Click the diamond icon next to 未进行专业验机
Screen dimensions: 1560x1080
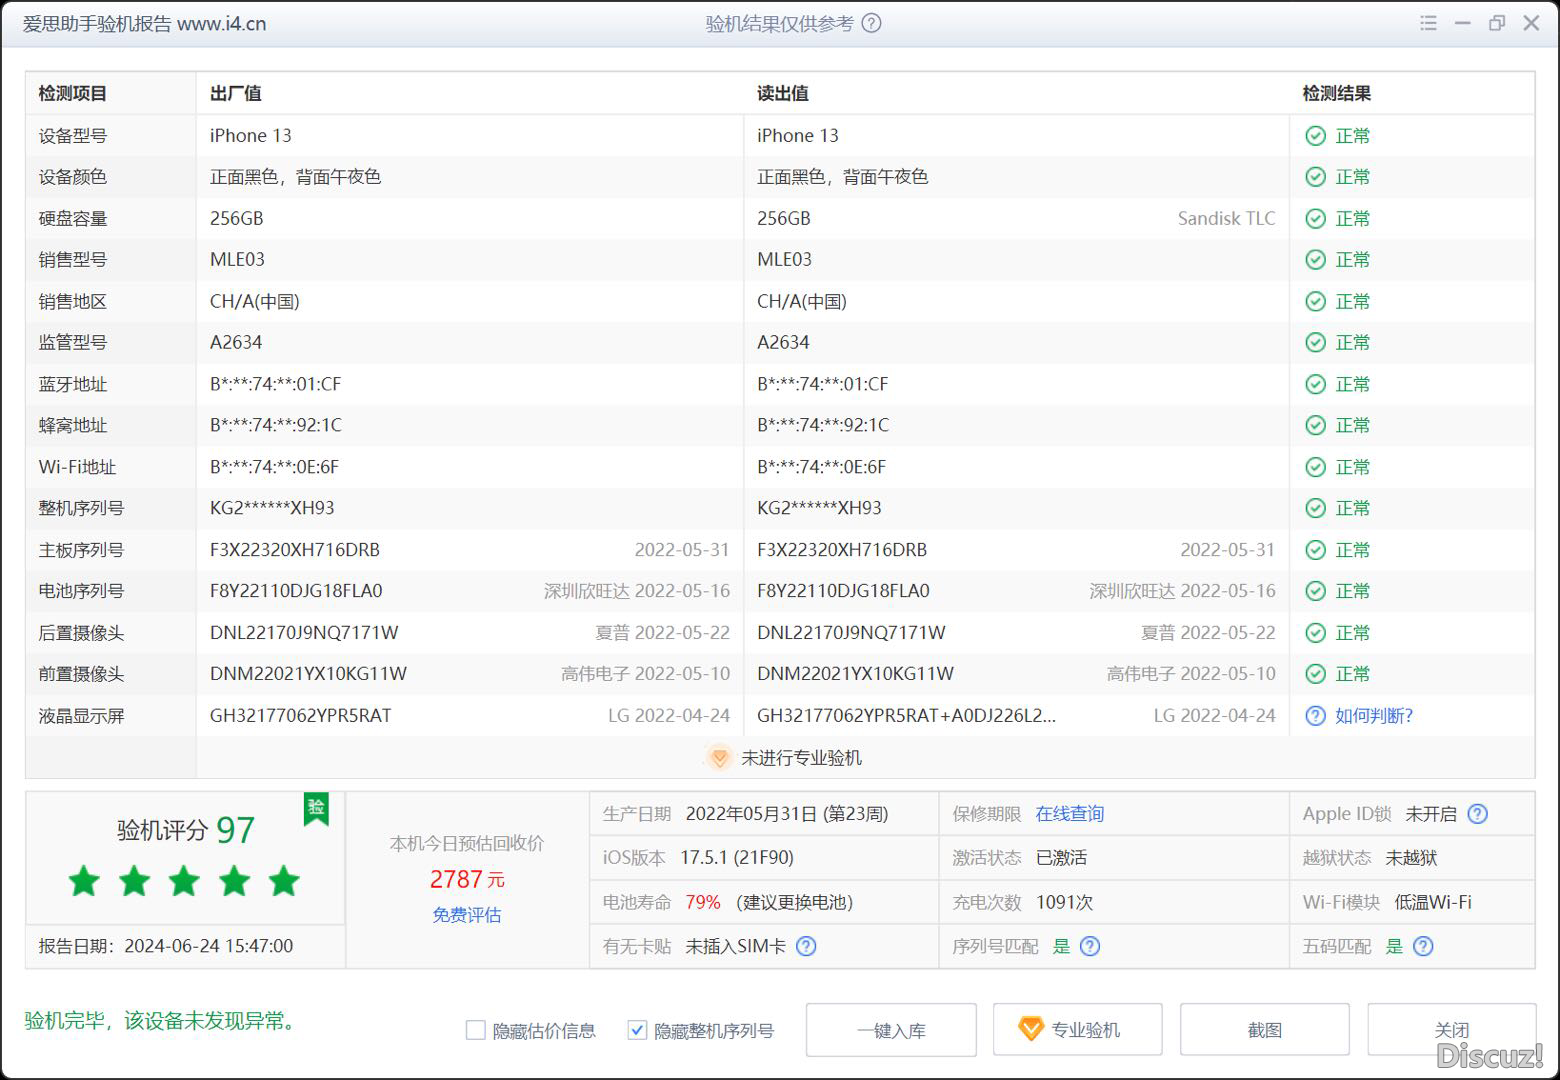tap(718, 758)
